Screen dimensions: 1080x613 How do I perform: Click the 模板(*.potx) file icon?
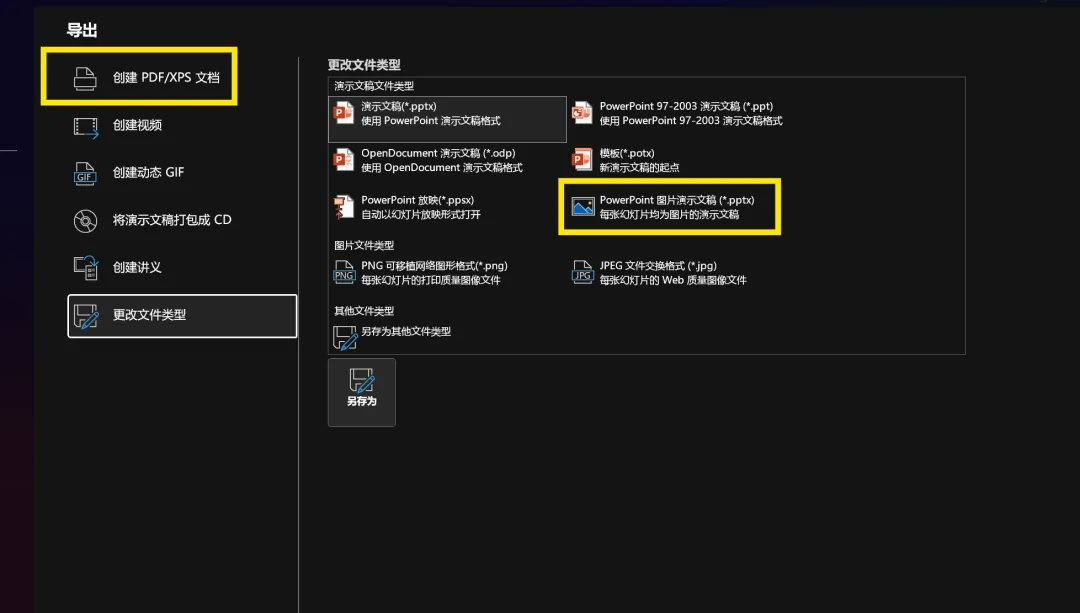click(x=581, y=160)
